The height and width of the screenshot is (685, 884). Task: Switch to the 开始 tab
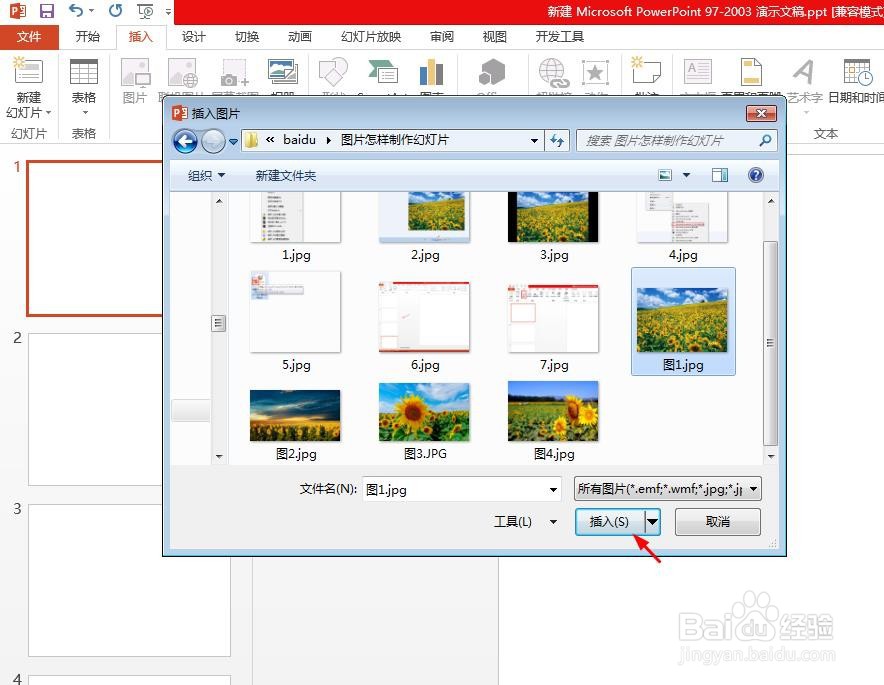[87, 37]
